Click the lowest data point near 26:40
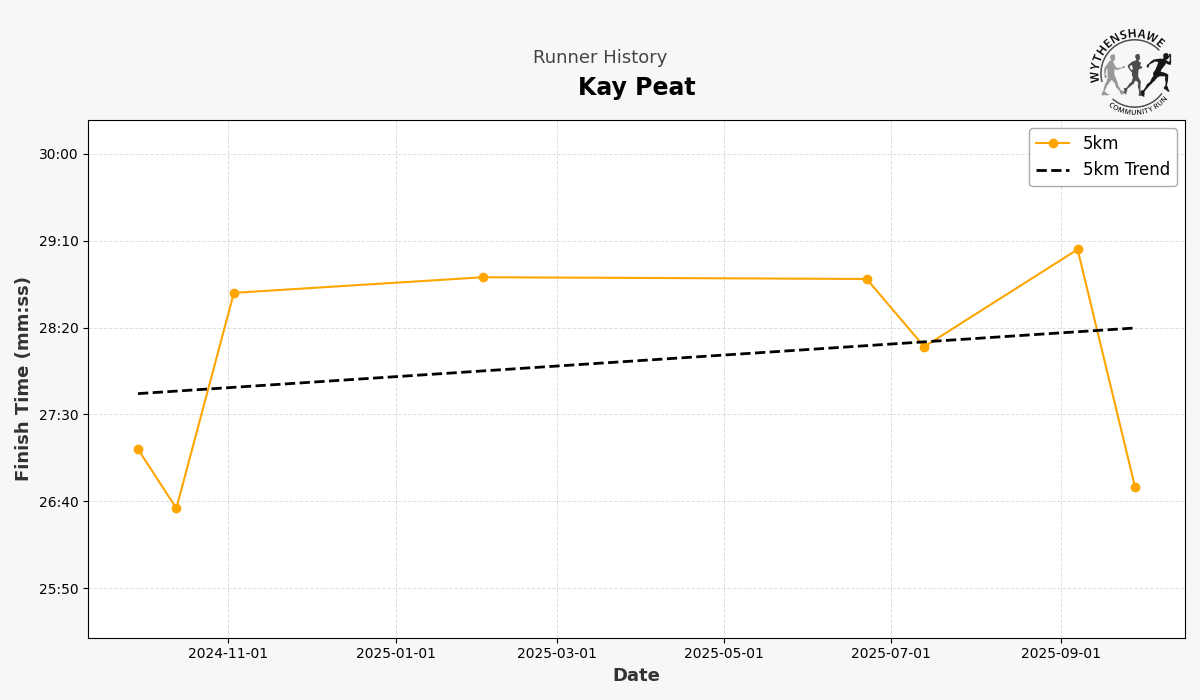Screen dimensions: 1200x700 coord(176,508)
